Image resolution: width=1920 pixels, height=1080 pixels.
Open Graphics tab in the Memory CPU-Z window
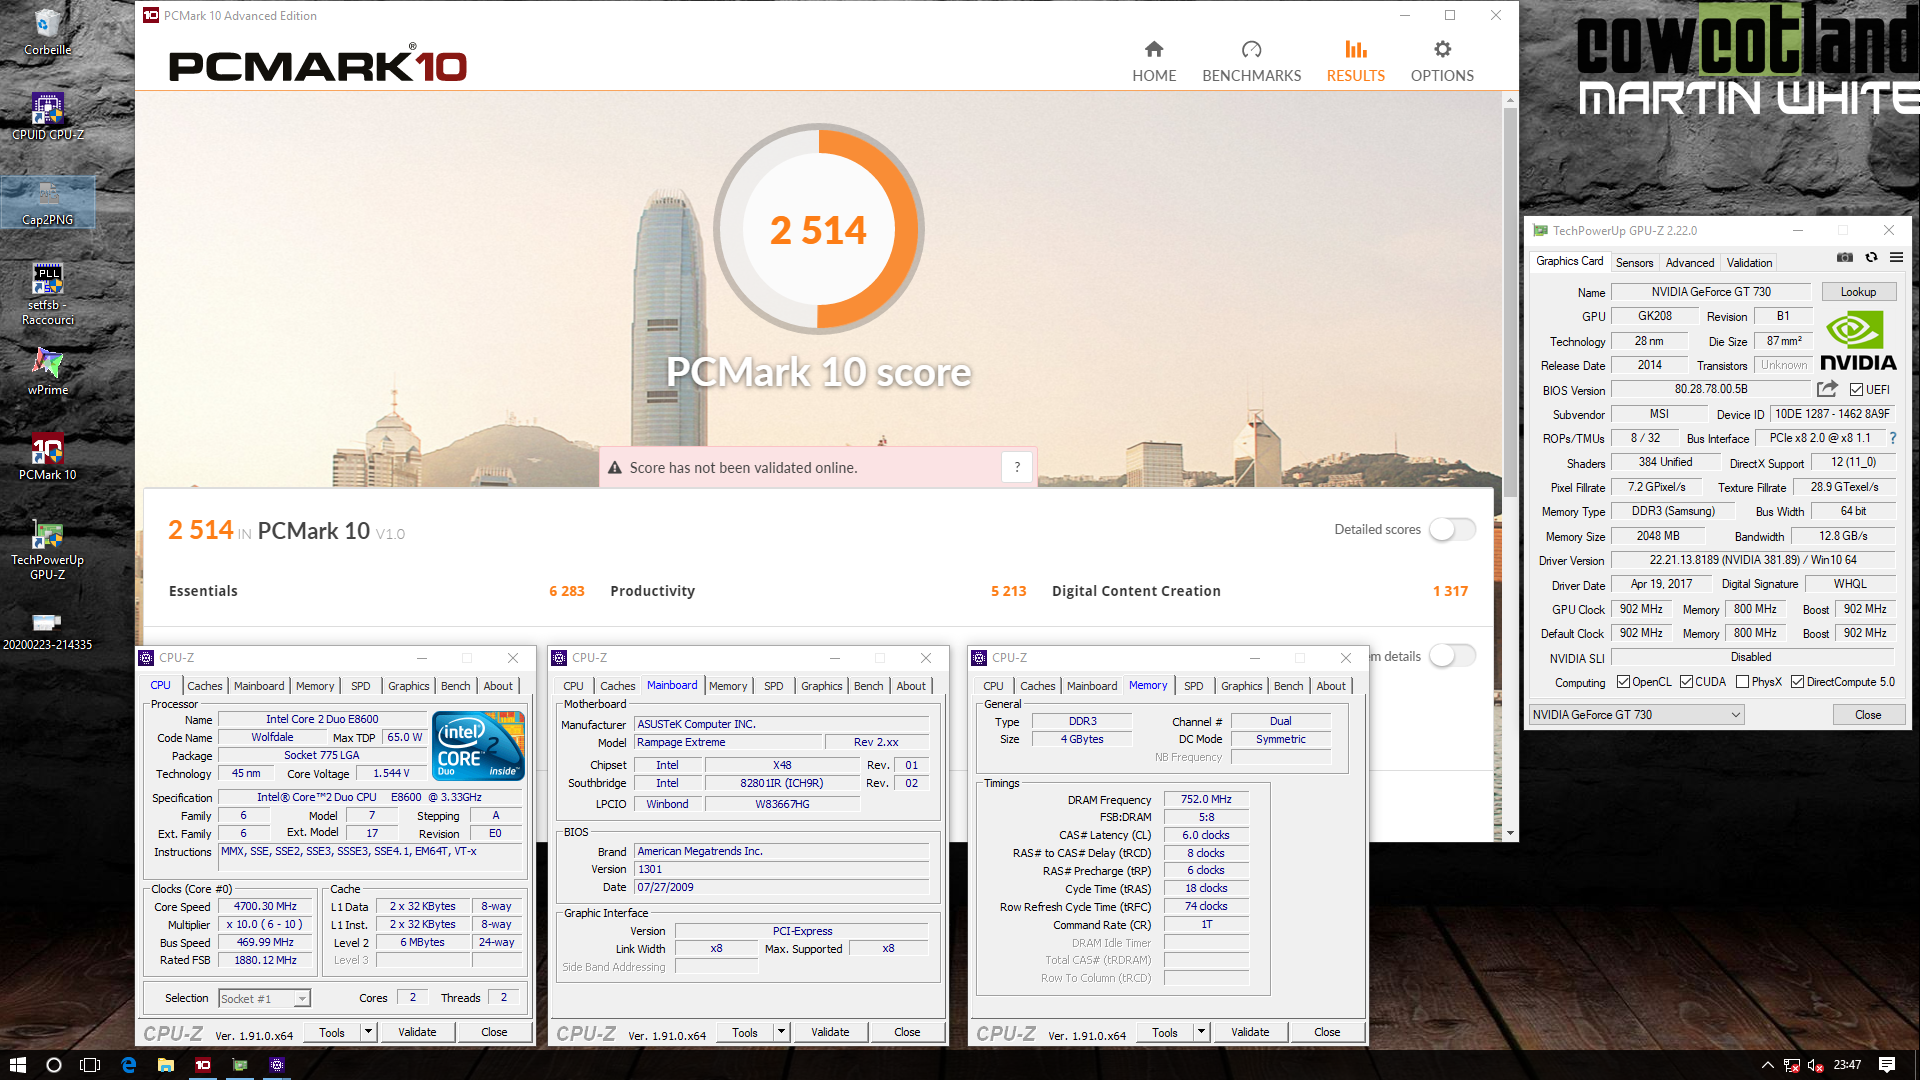click(1241, 686)
